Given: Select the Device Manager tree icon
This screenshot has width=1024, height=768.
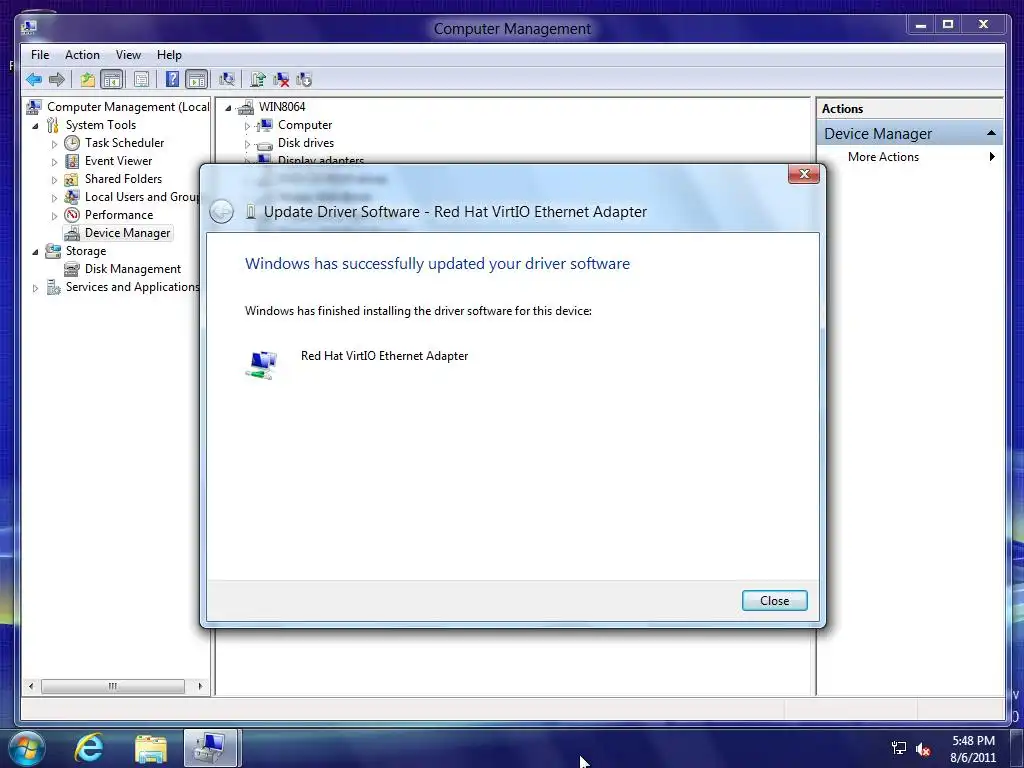Looking at the screenshot, I should (72, 233).
